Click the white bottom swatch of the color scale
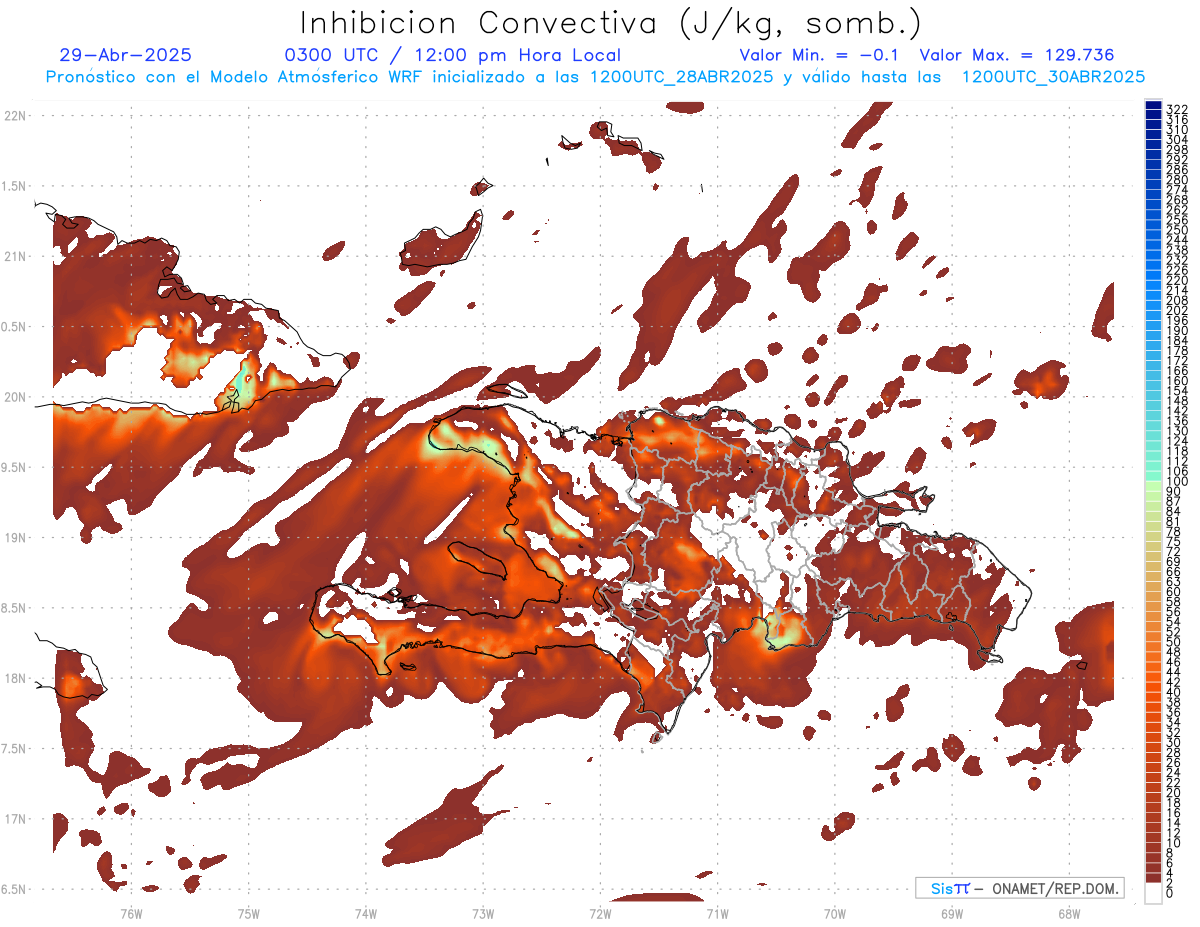Screen dimensions: 1200x927 click(x=1153, y=894)
